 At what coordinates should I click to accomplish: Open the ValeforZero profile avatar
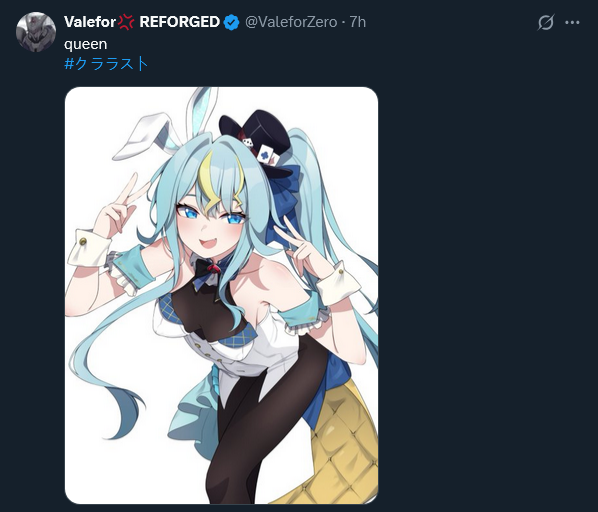[36, 32]
